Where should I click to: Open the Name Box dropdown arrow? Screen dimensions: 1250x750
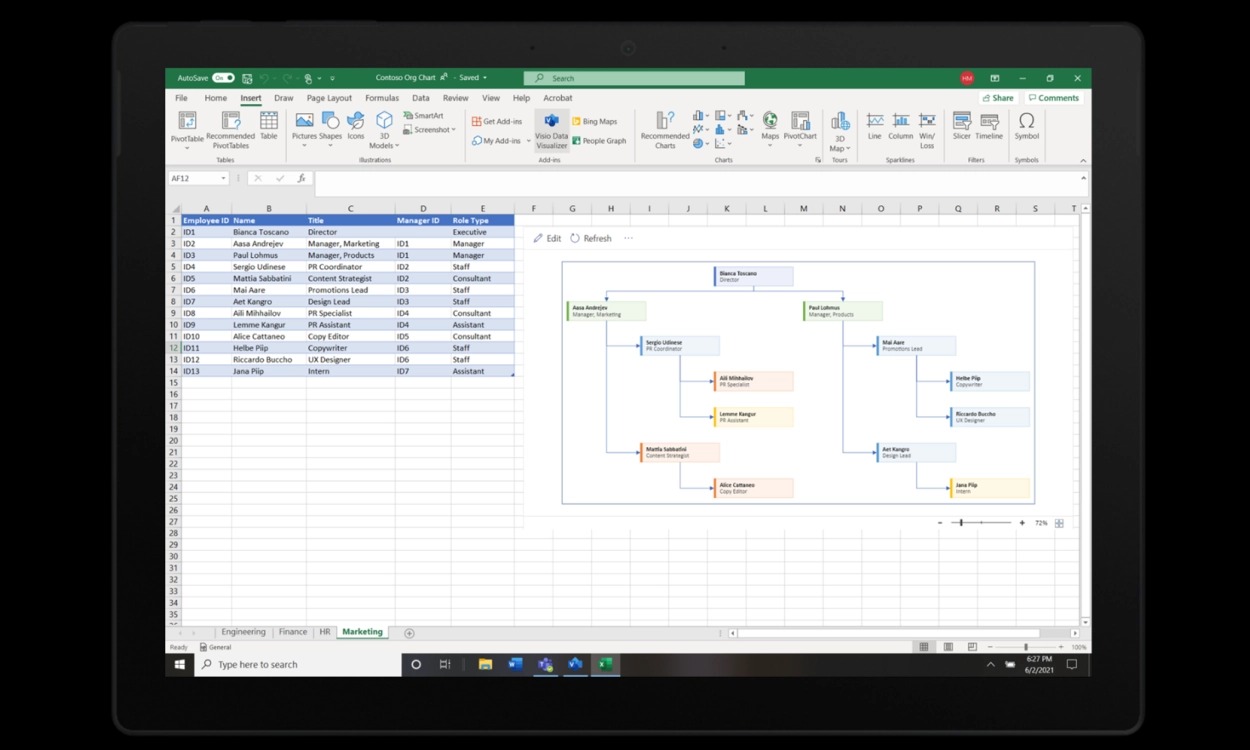pyautogui.click(x=223, y=179)
